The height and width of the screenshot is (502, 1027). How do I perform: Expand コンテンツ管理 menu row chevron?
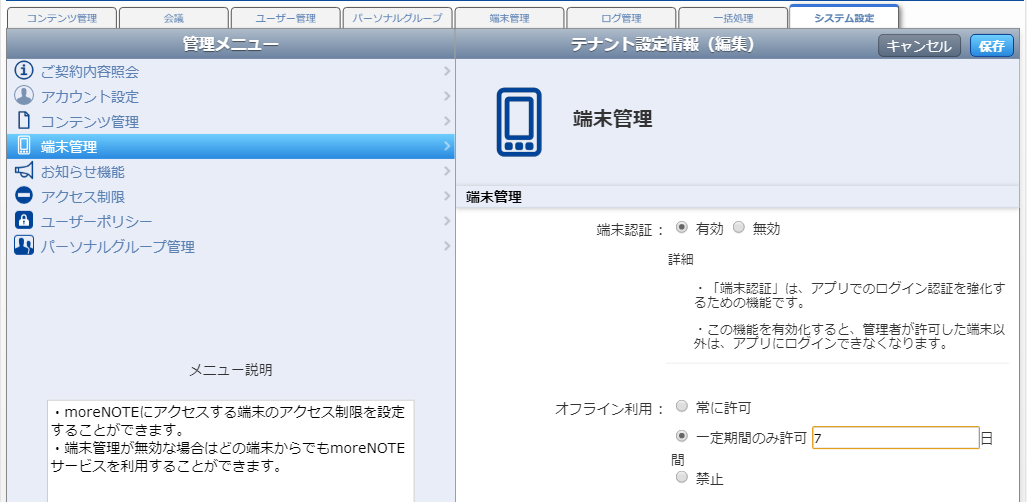point(447,121)
